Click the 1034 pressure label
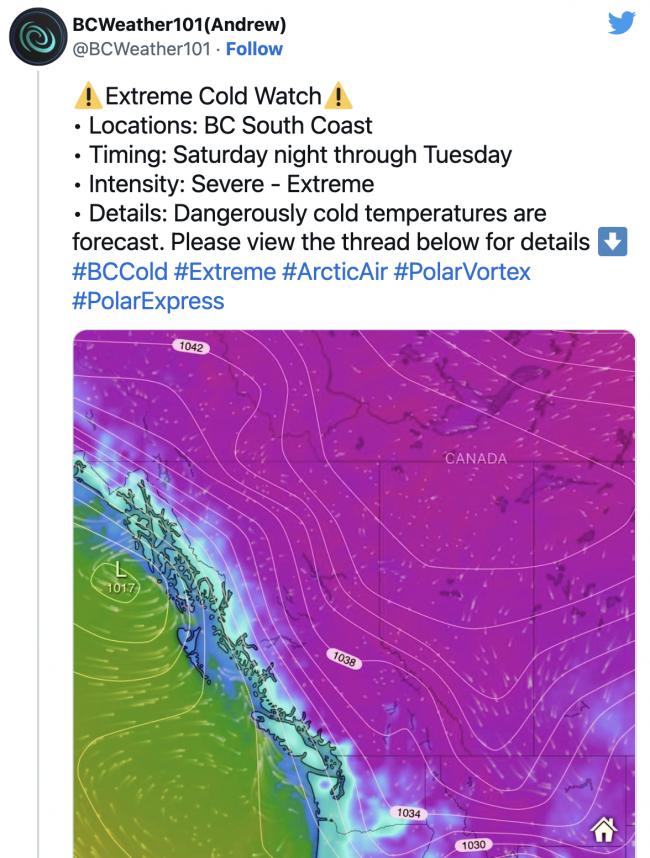This screenshot has height=858, width=650. click(x=409, y=813)
